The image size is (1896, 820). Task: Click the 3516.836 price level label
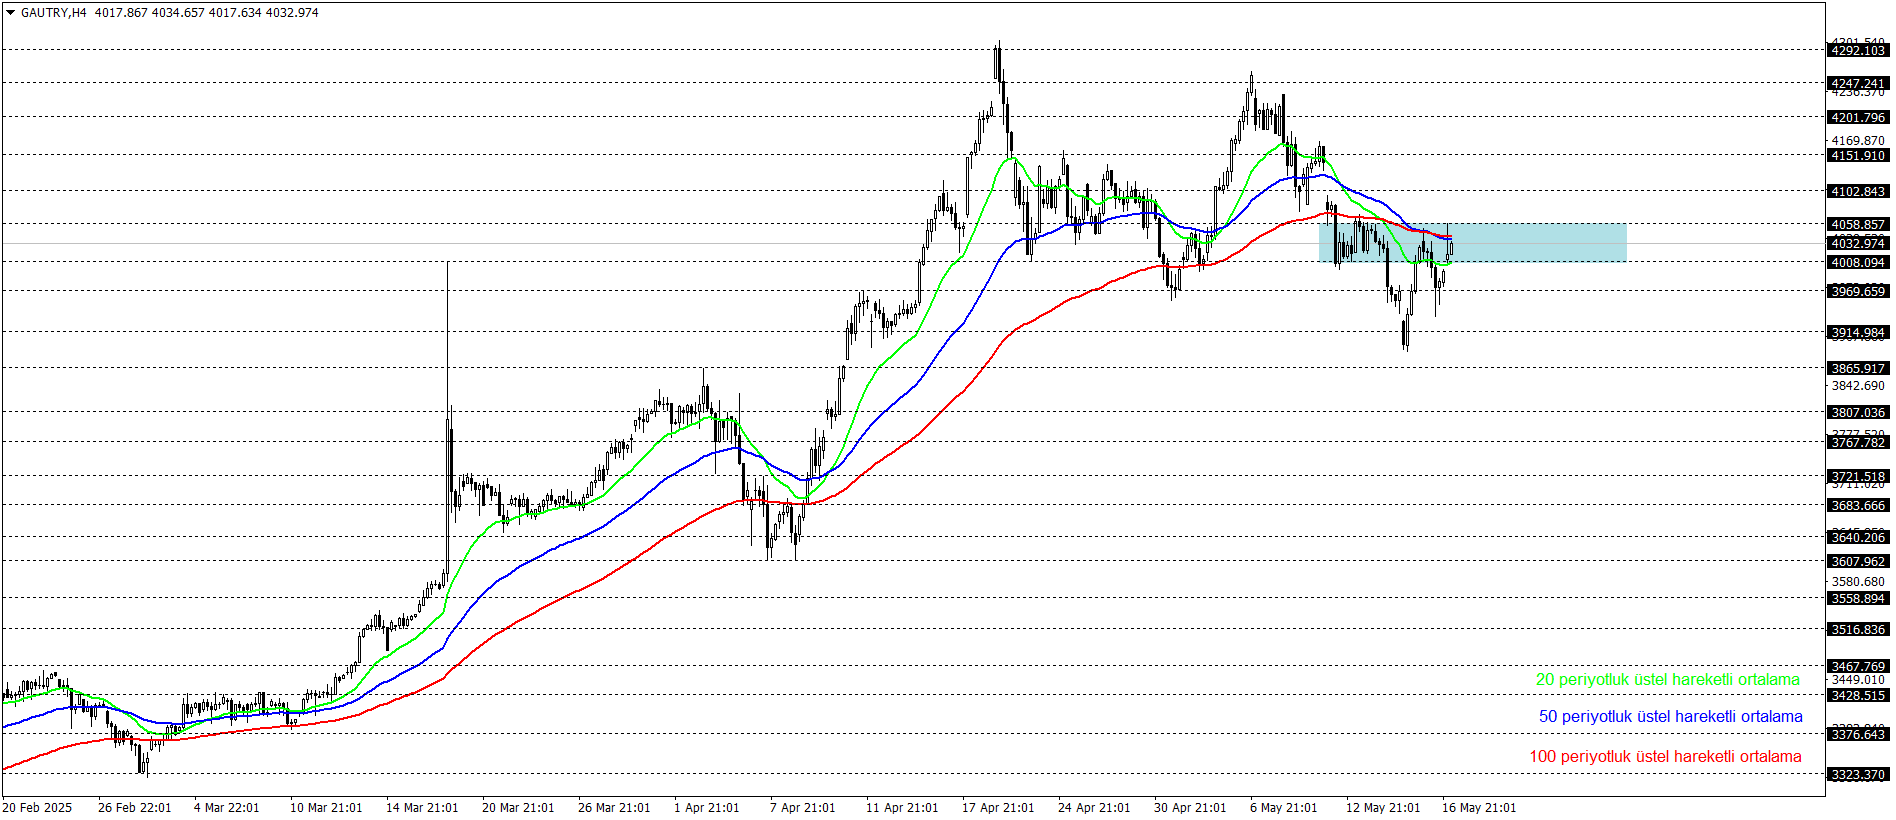(1858, 630)
